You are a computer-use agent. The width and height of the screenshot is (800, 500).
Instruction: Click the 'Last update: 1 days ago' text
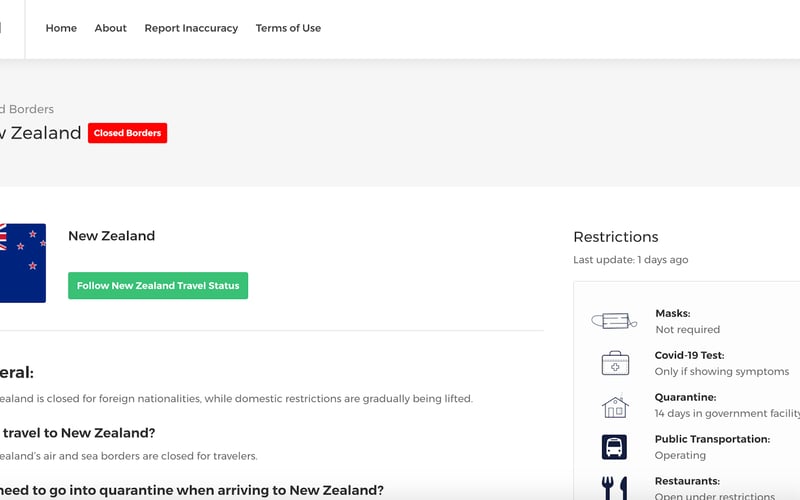tap(631, 260)
